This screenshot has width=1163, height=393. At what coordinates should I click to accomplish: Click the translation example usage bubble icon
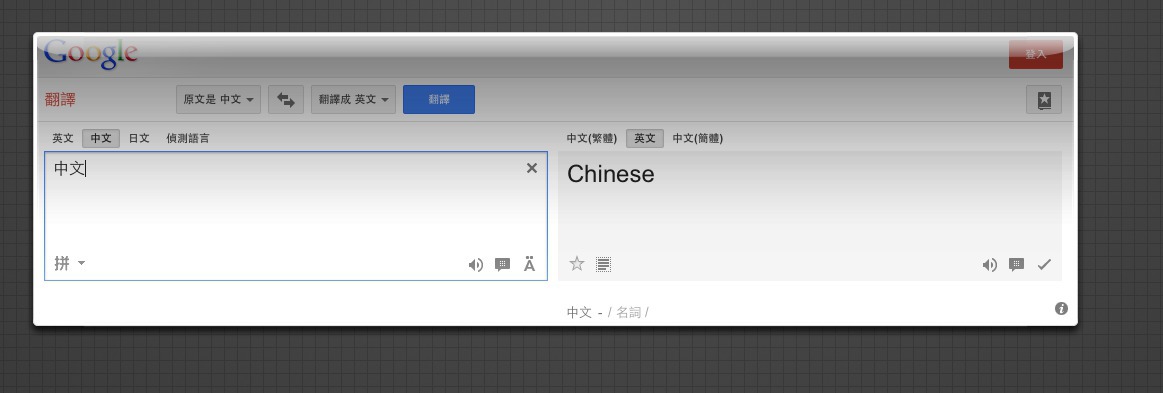pyautogui.click(x=1016, y=265)
